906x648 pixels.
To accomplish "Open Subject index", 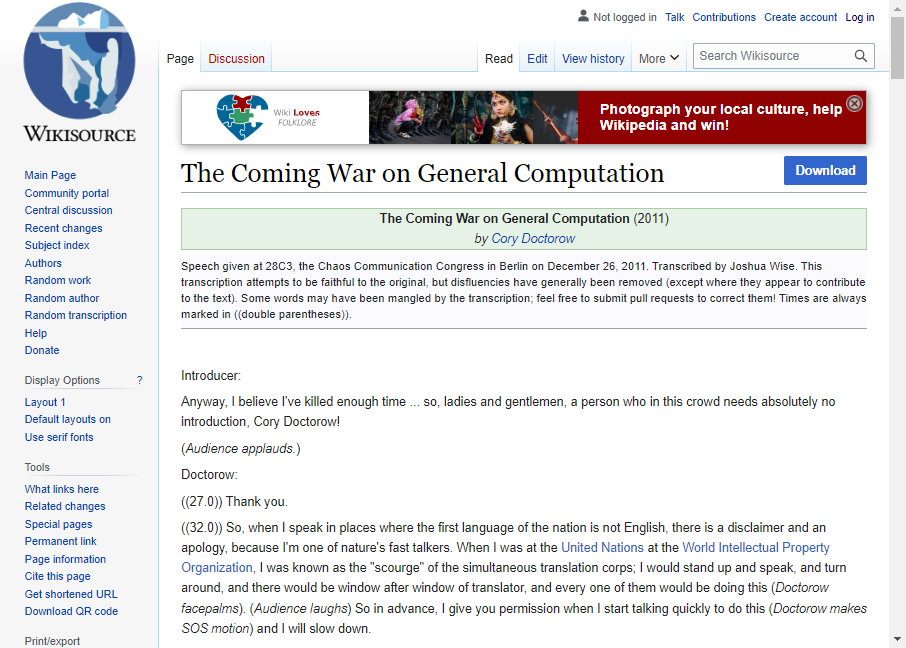I will click(57, 245).
